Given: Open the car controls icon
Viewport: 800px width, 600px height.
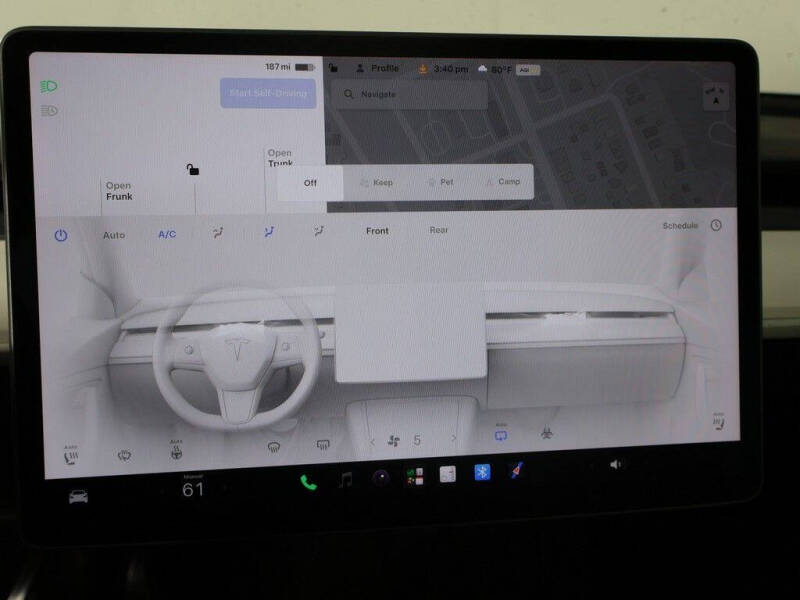Looking at the screenshot, I should point(78,496).
